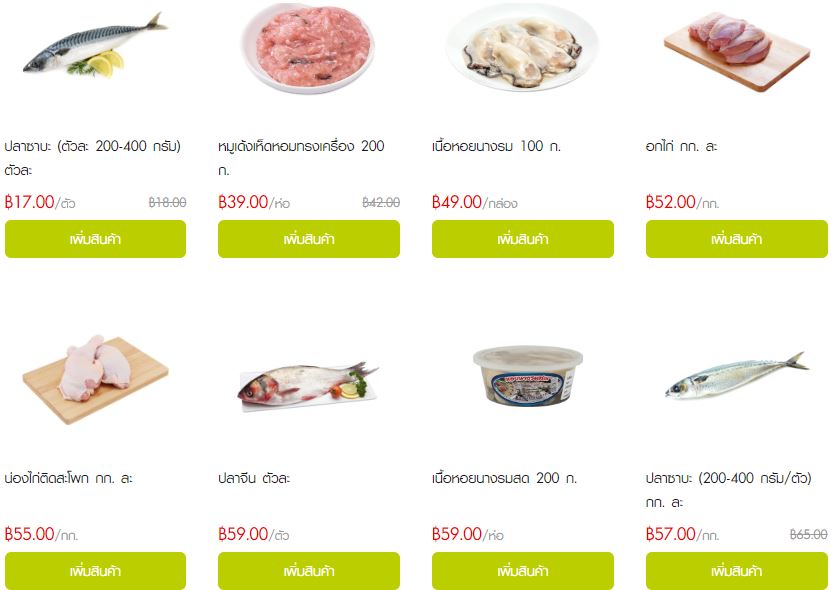Add ปลาซาบะ ฿57.00 per kg to cart
Image resolution: width=832 pixels, height=590 pixels.
pyautogui.click(x=736, y=571)
